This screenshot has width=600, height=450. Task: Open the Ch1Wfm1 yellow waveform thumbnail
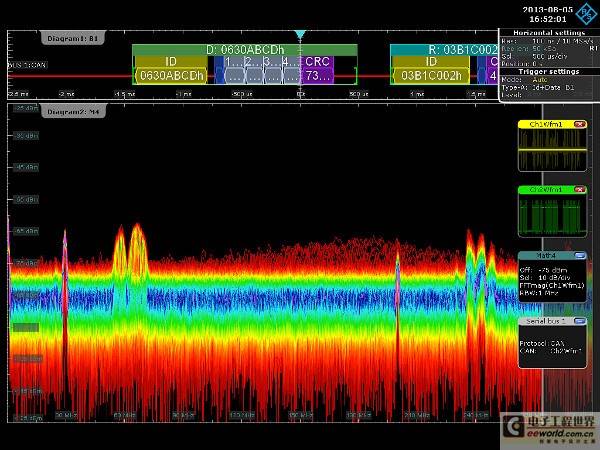(552, 150)
